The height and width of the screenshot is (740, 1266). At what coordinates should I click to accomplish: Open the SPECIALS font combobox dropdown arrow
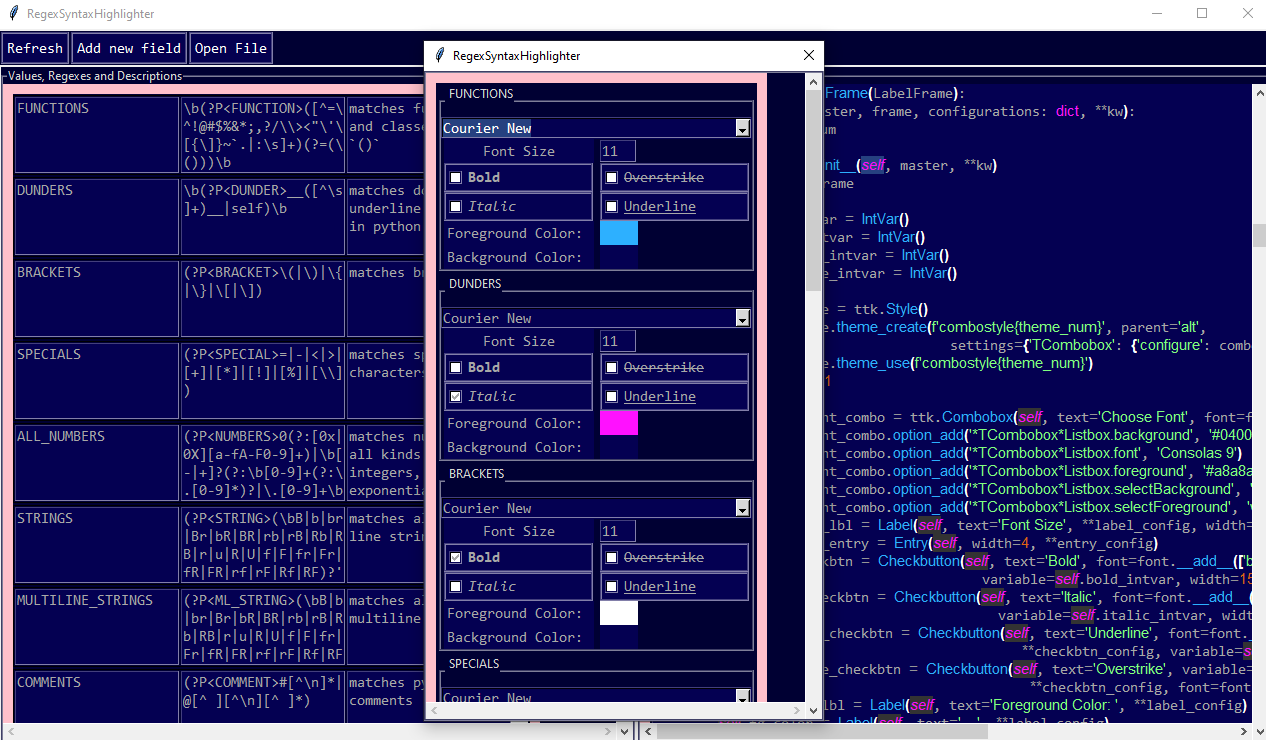coord(742,697)
